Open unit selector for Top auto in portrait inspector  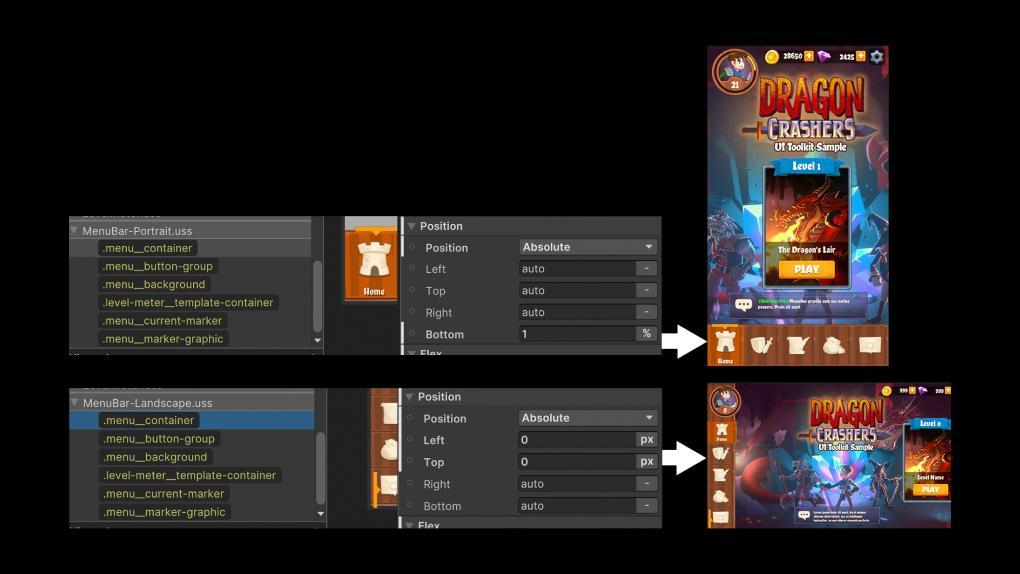pyautogui.click(x=647, y=290)
